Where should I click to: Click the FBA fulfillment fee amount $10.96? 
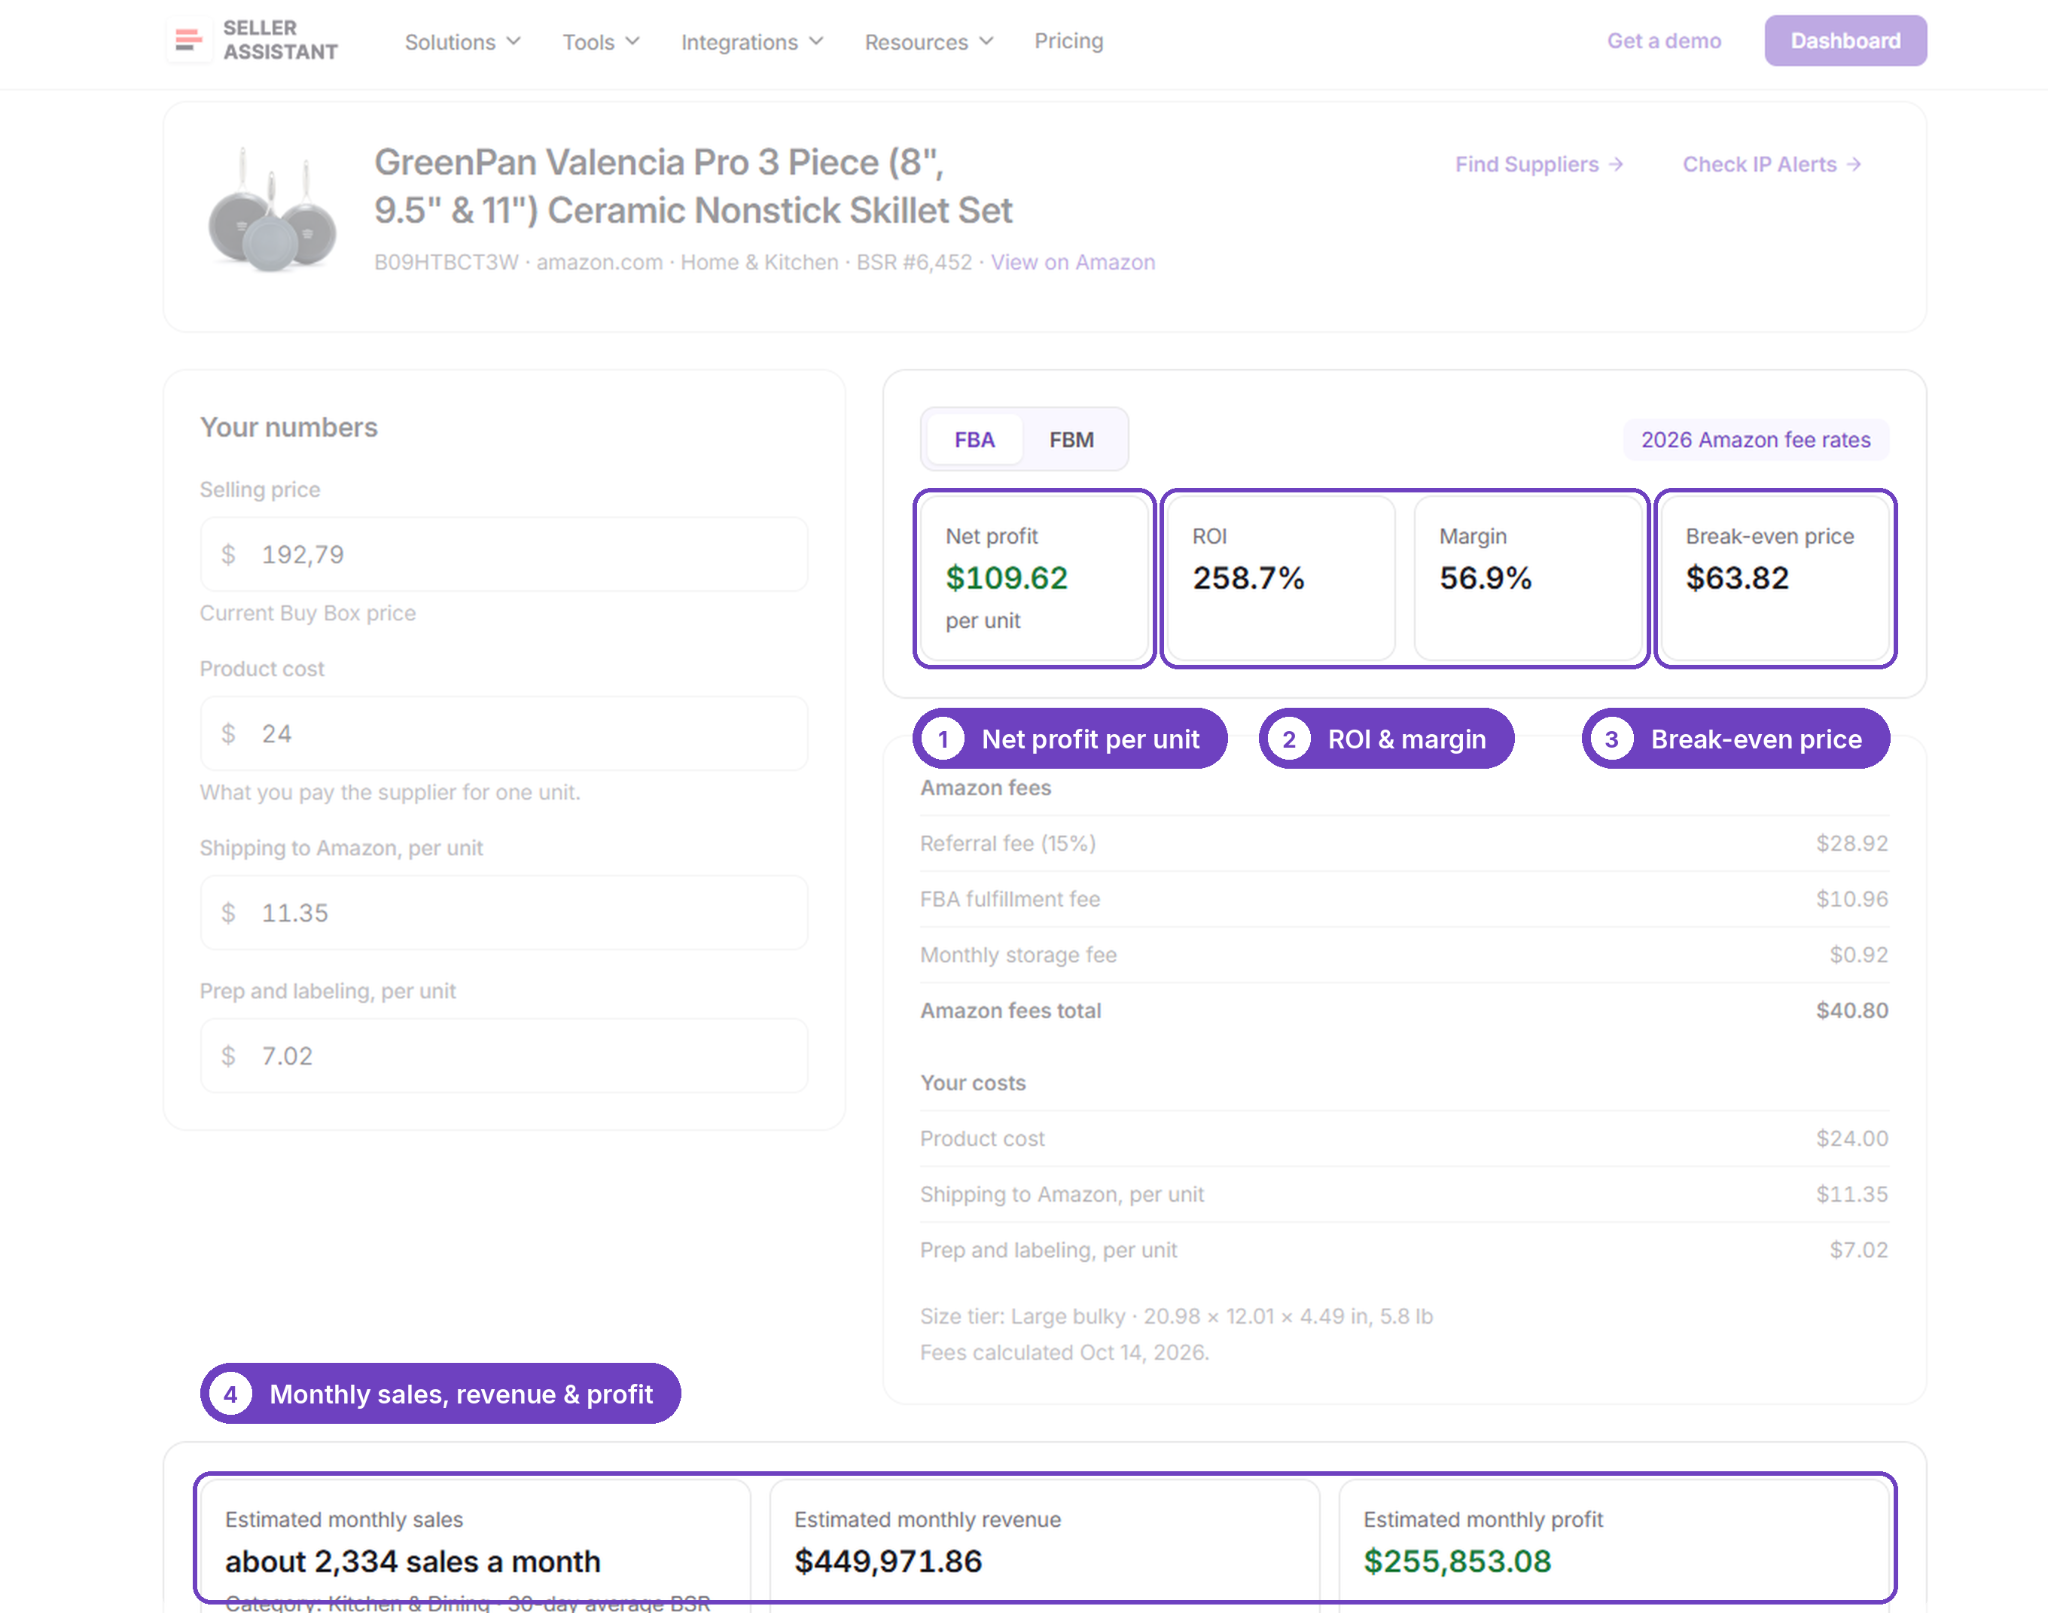click(1852, 899)
